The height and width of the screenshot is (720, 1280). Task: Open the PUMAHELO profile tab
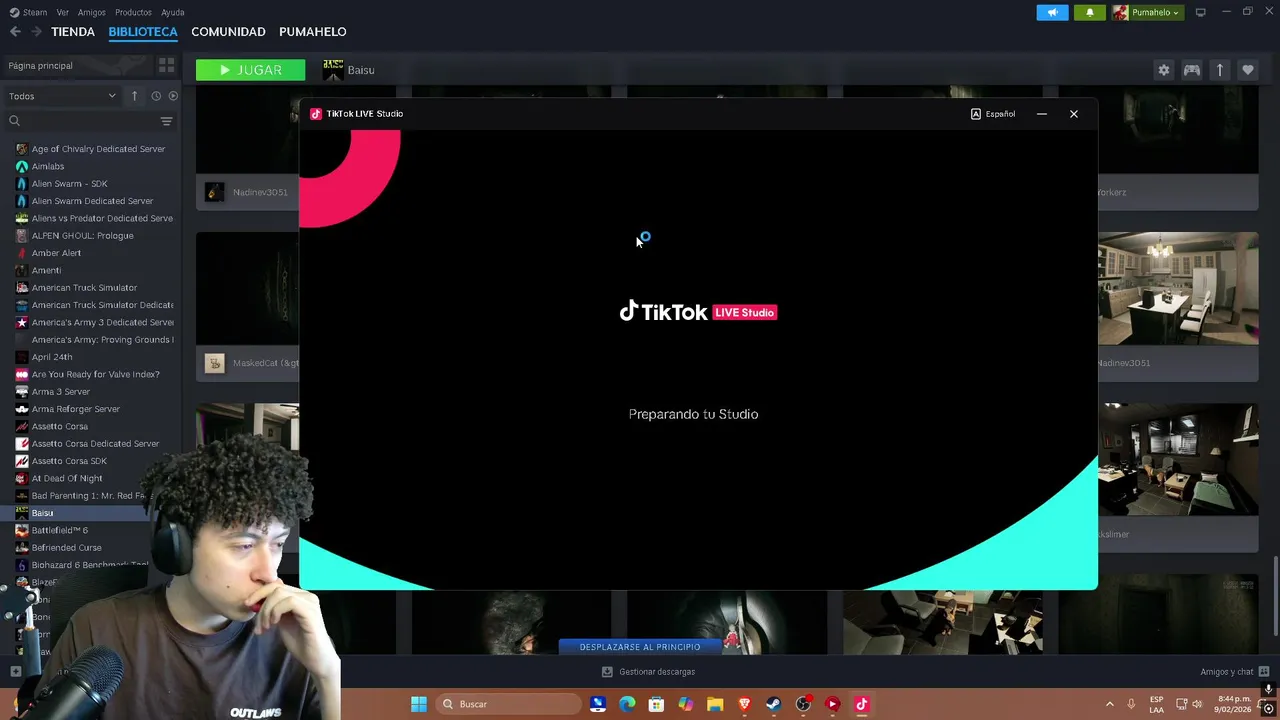[312, 32]
